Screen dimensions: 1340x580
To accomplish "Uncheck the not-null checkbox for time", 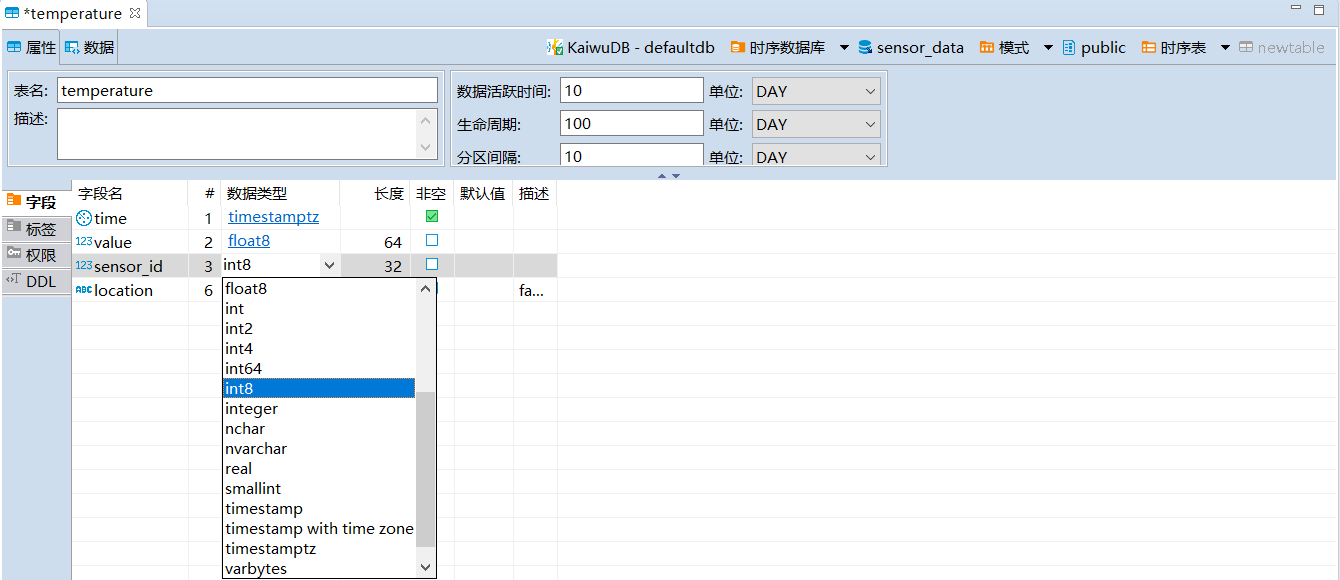I will 432,217.
